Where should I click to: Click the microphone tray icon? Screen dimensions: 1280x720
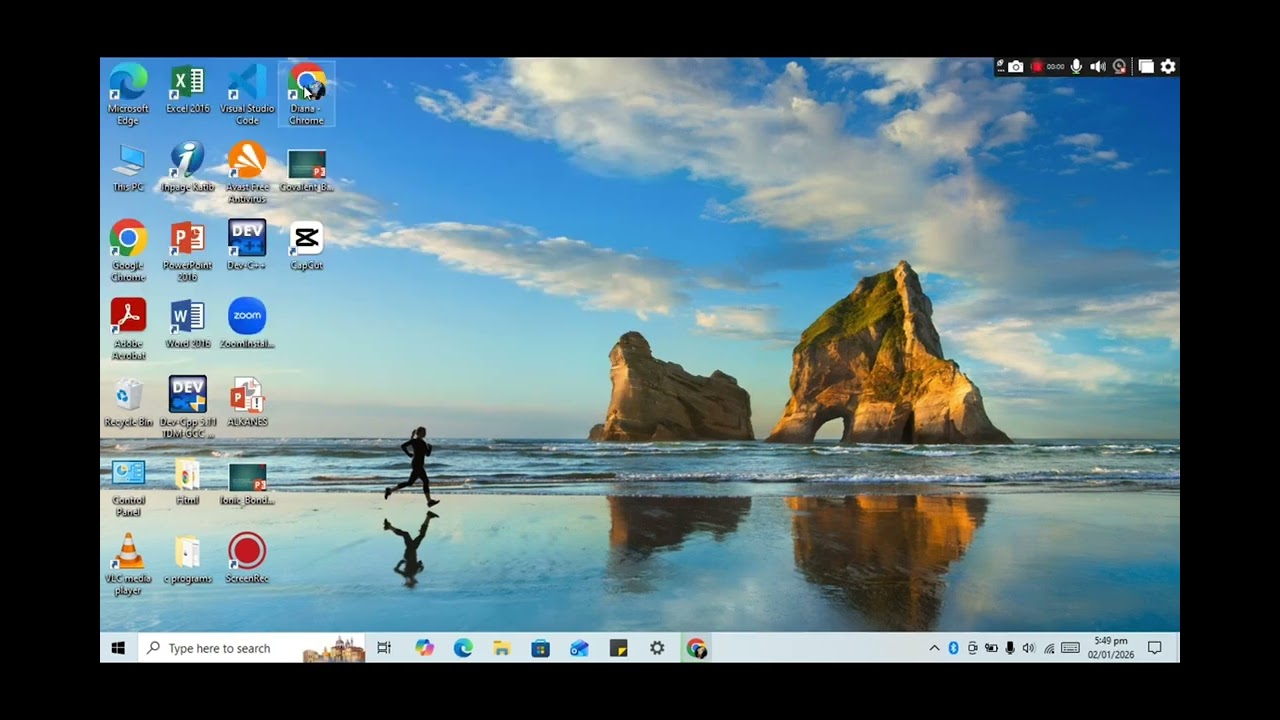[1010, 648]
